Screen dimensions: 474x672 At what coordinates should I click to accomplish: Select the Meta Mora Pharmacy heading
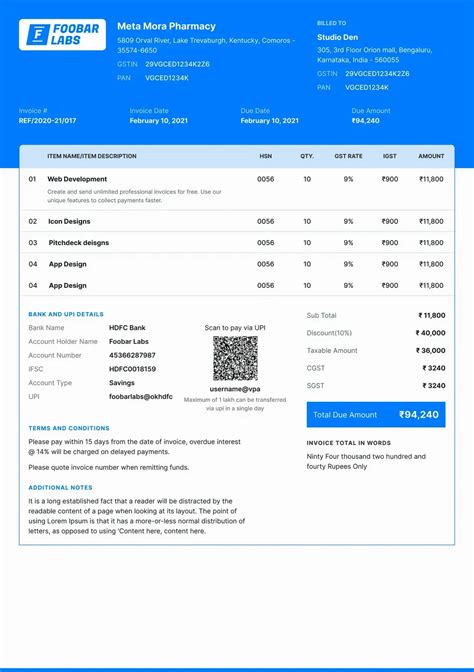click(166, 26)
